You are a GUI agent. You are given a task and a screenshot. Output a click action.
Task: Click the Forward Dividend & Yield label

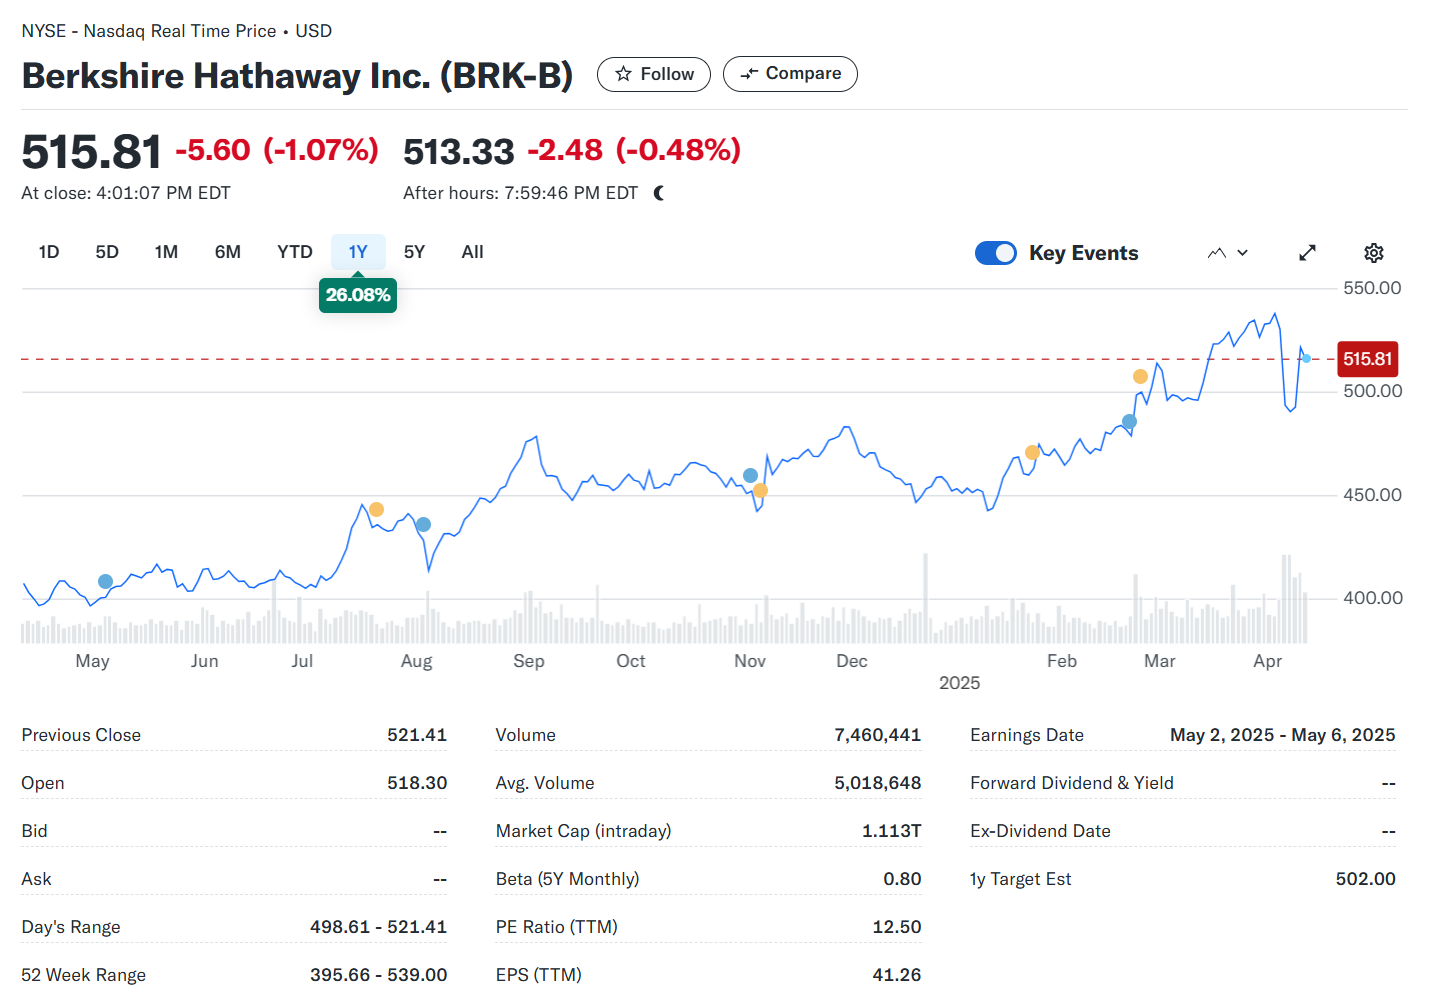pyautogui.click(x=1072, y=783)
